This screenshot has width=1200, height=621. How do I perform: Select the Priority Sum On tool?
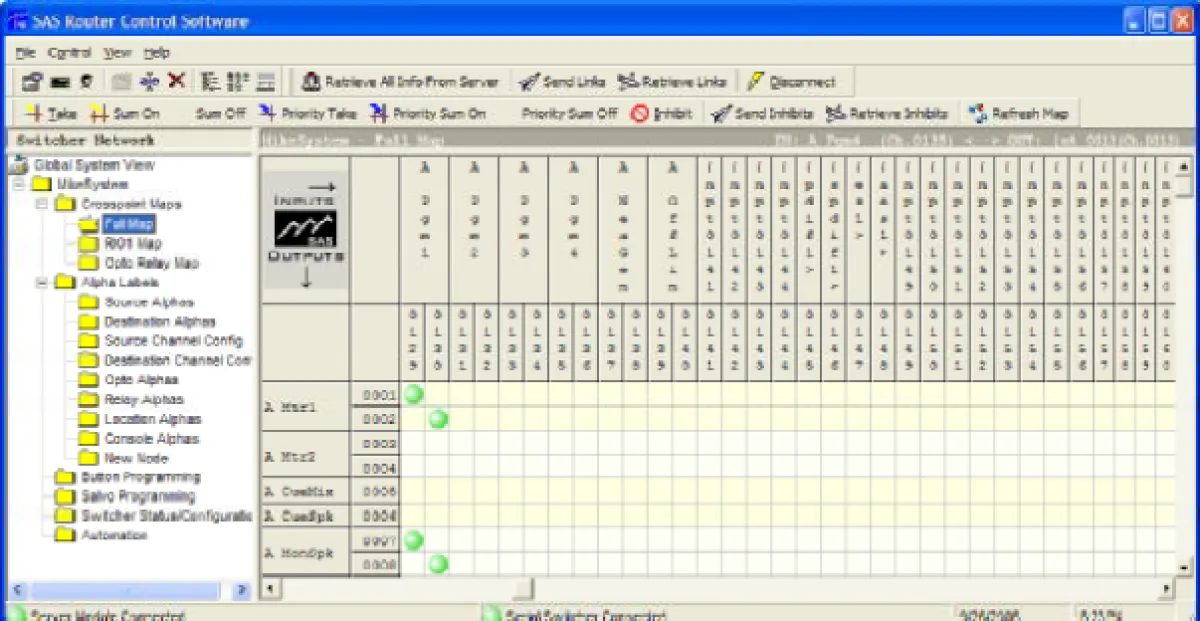point(428,114)
